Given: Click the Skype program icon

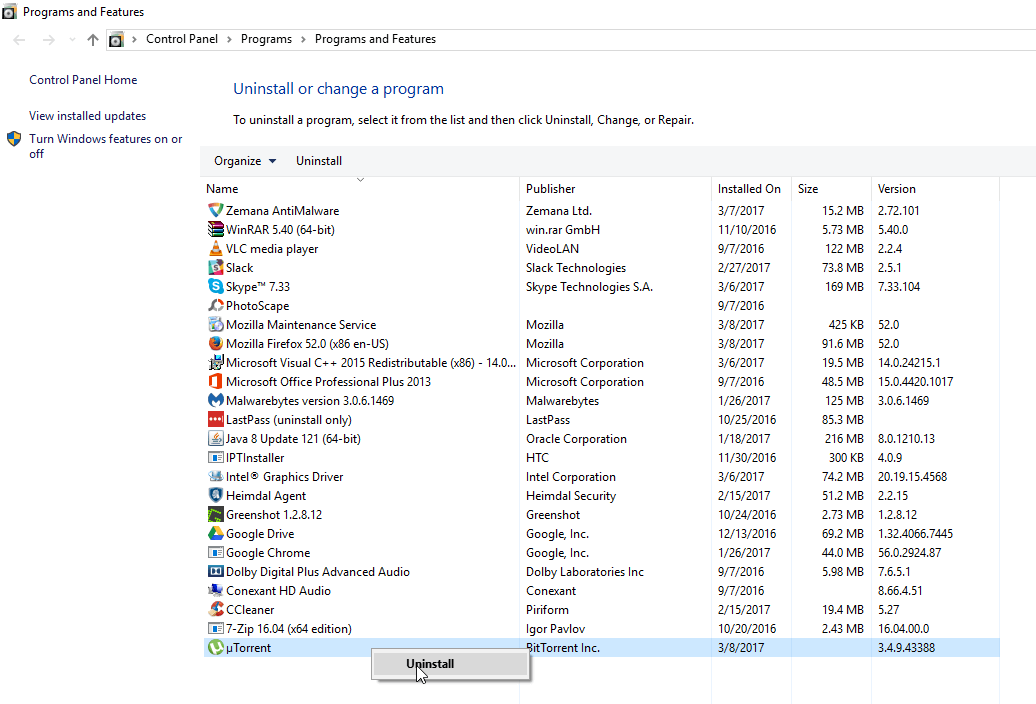Looking at the screenshot, I should point(215,287).
